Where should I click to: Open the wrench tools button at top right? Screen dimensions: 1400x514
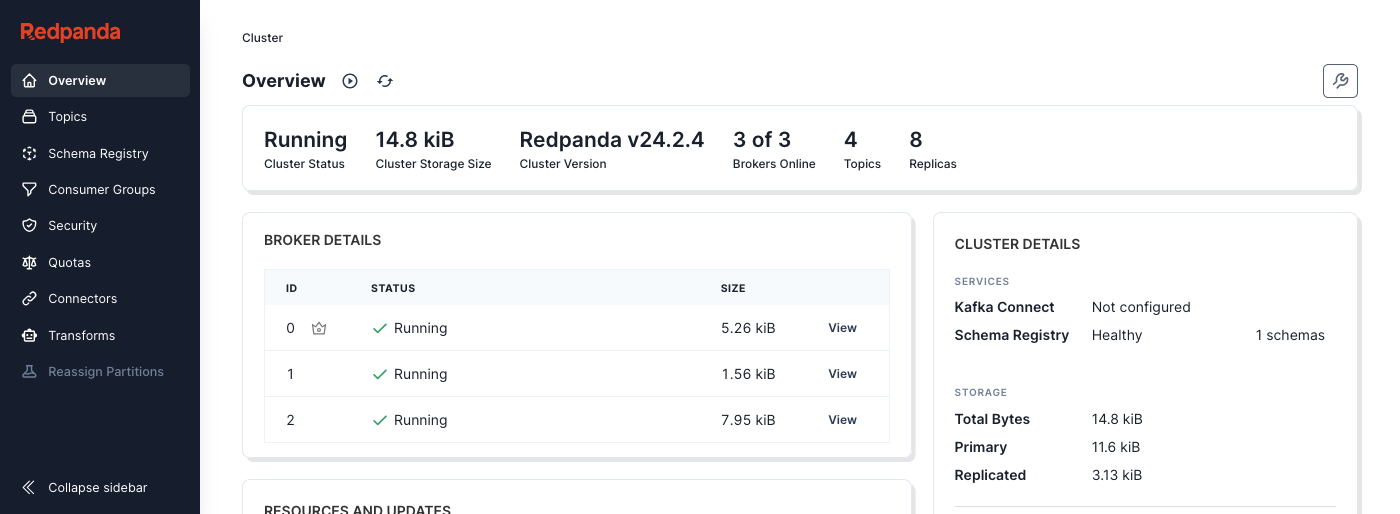click(x=1340, y=81)
